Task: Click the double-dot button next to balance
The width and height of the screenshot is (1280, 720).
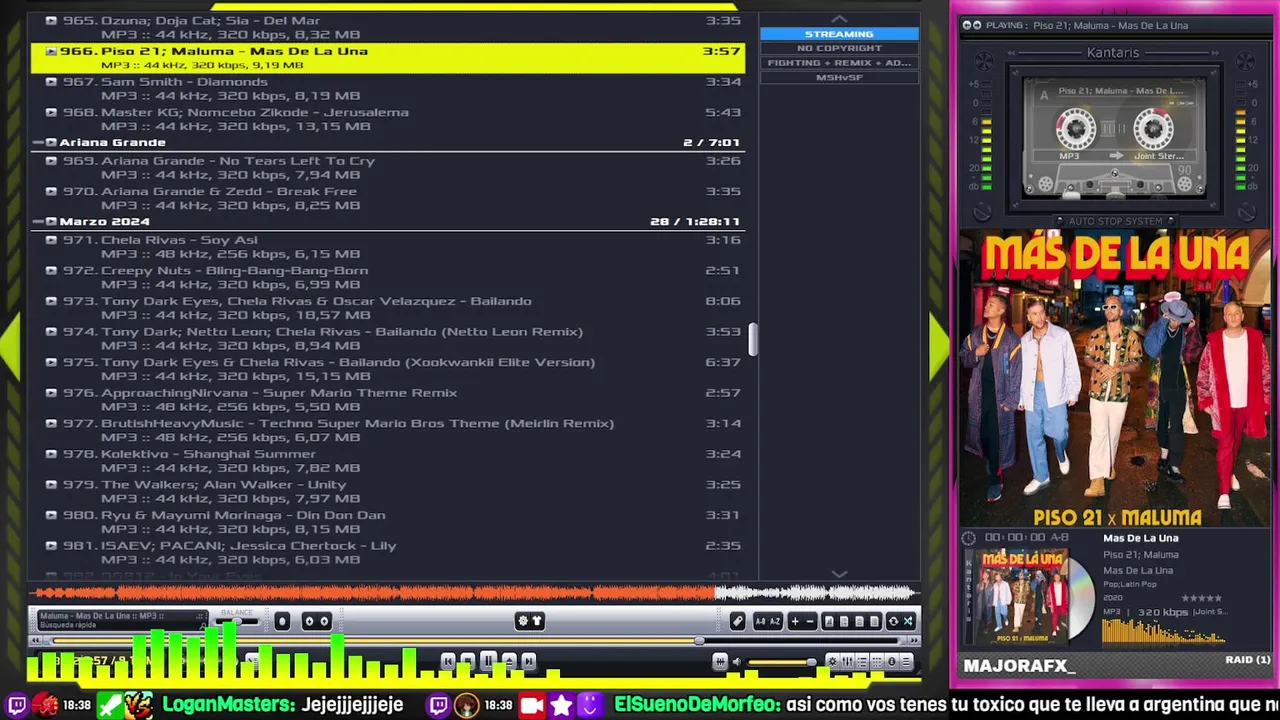Action: tap(317, 621)
